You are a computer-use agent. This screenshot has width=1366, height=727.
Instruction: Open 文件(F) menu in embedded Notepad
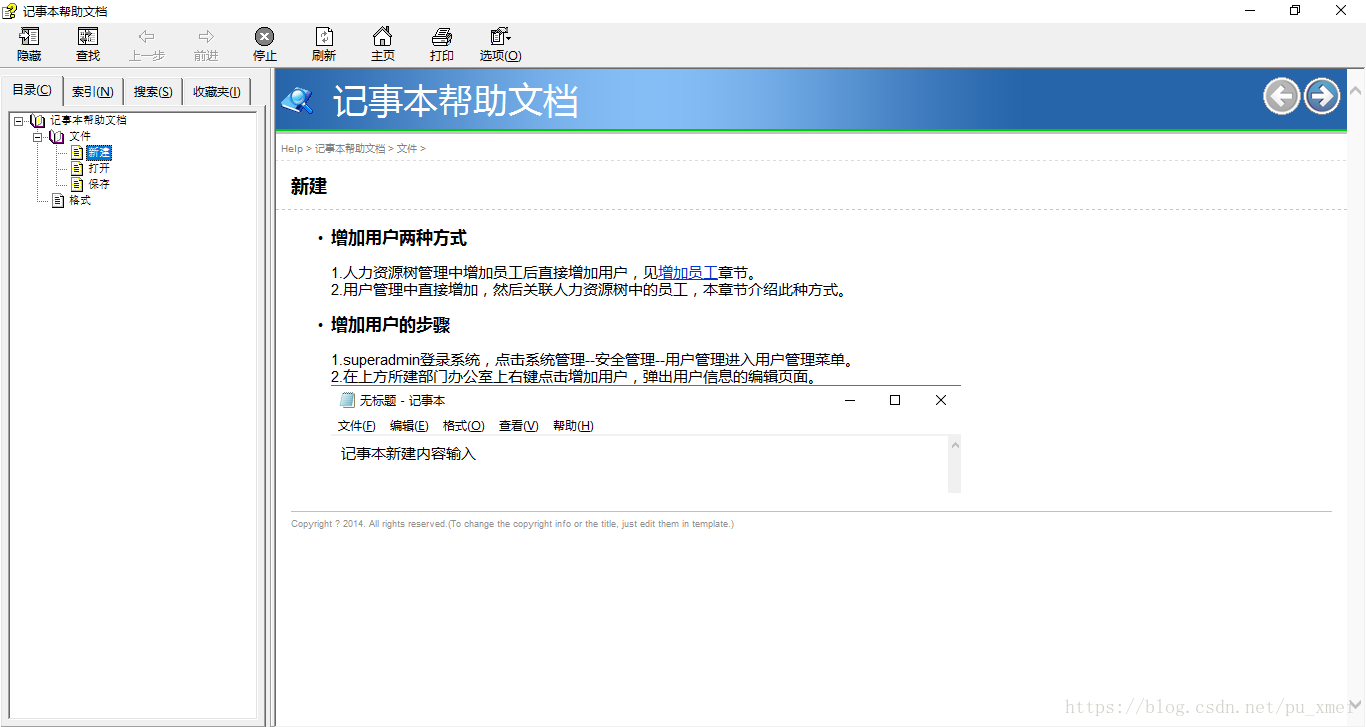pos(357,426)
